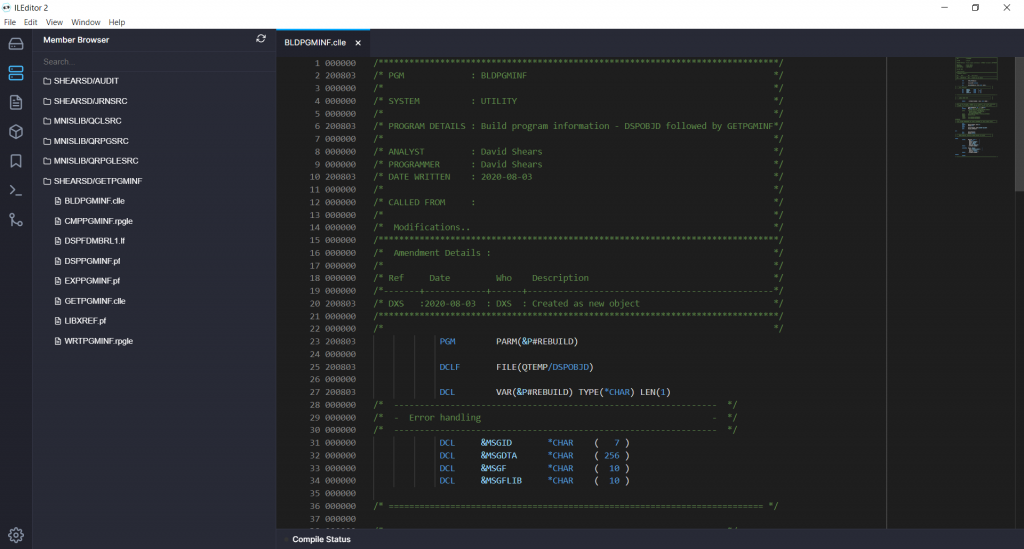Open the drive/connections sidebar icon
Viewport: 1024px width, 549px height.
(x=16, y=44)
